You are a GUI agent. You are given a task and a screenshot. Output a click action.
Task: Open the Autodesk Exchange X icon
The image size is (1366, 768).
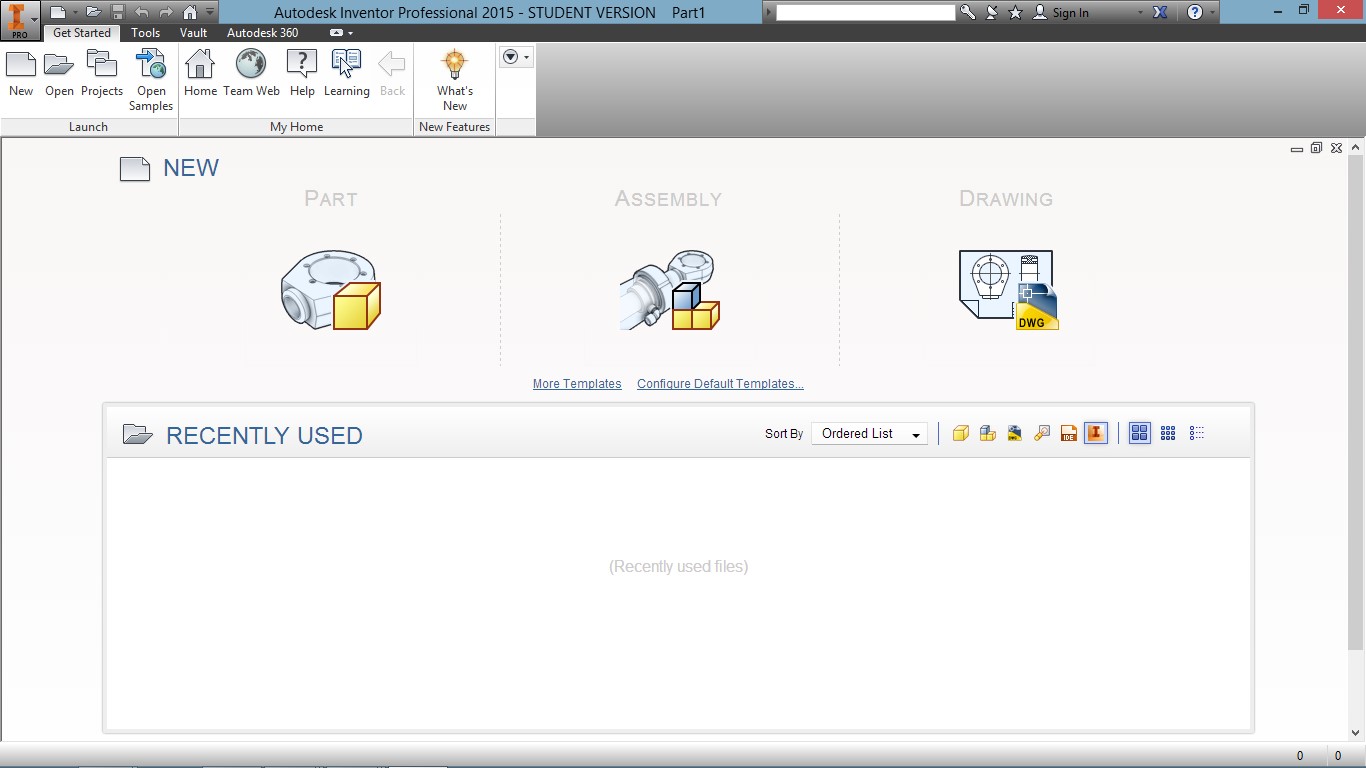pos(1159,12)
